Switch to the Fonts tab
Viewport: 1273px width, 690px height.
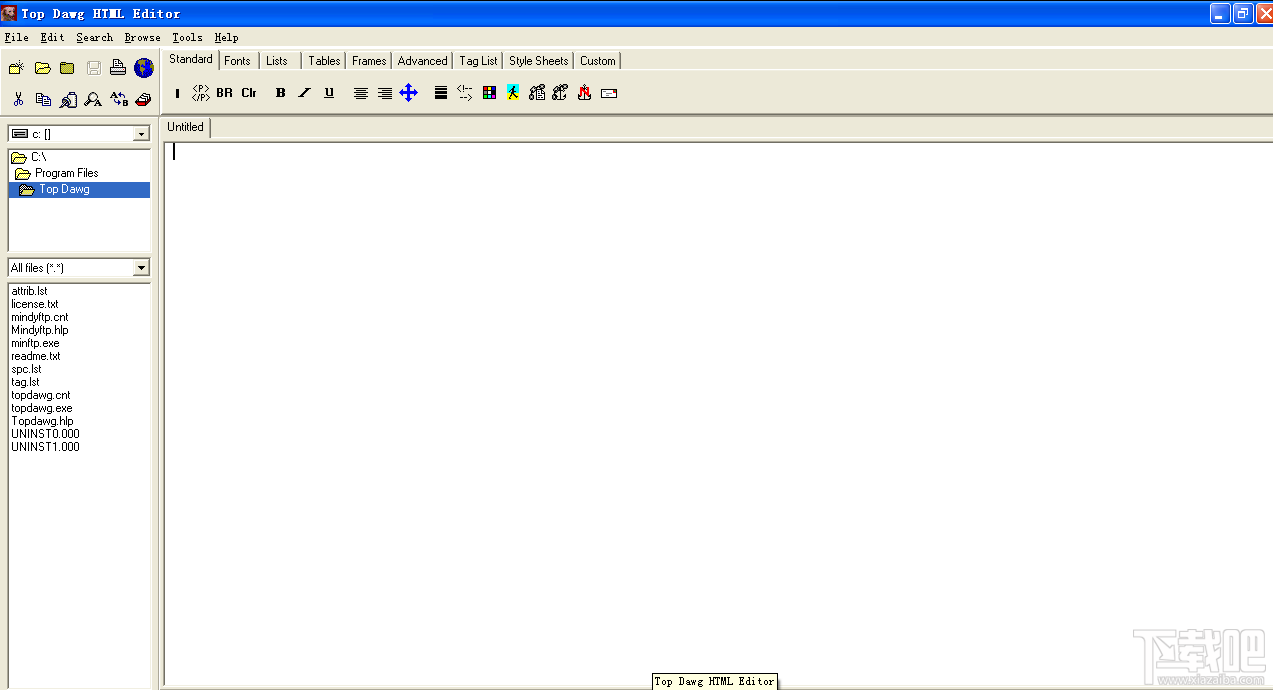238,61
